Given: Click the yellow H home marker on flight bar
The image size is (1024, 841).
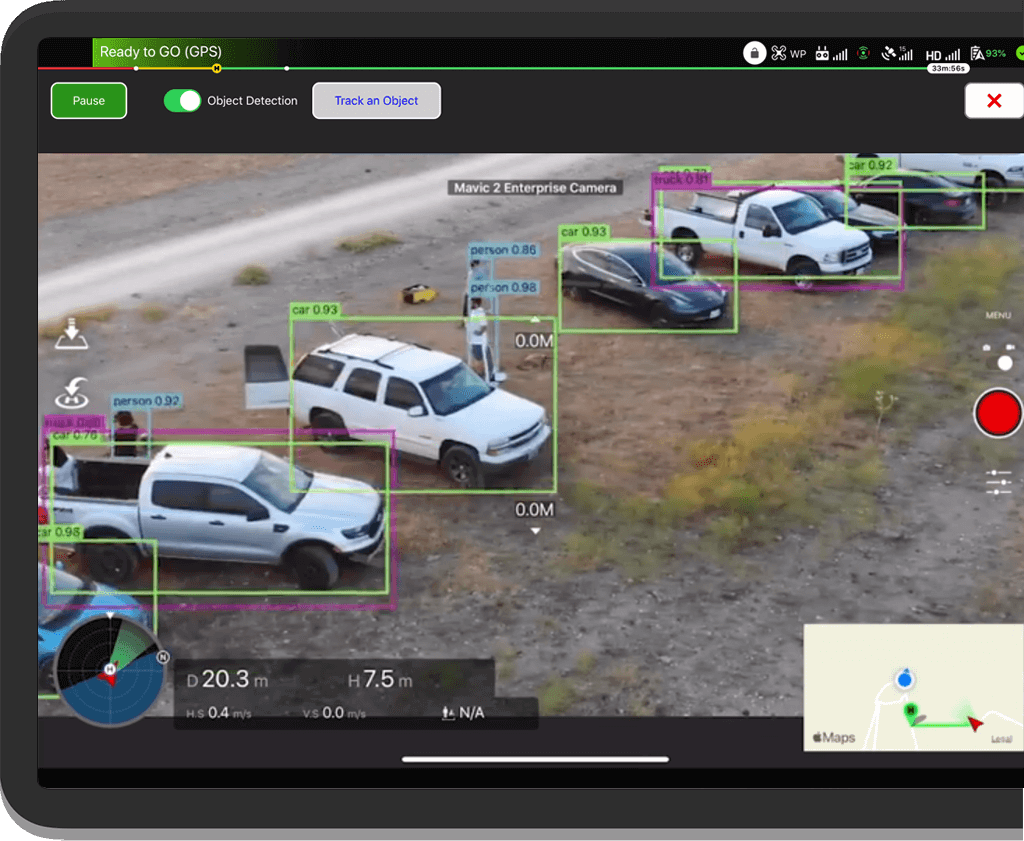Looking at the screenshot, I should 217,68.
